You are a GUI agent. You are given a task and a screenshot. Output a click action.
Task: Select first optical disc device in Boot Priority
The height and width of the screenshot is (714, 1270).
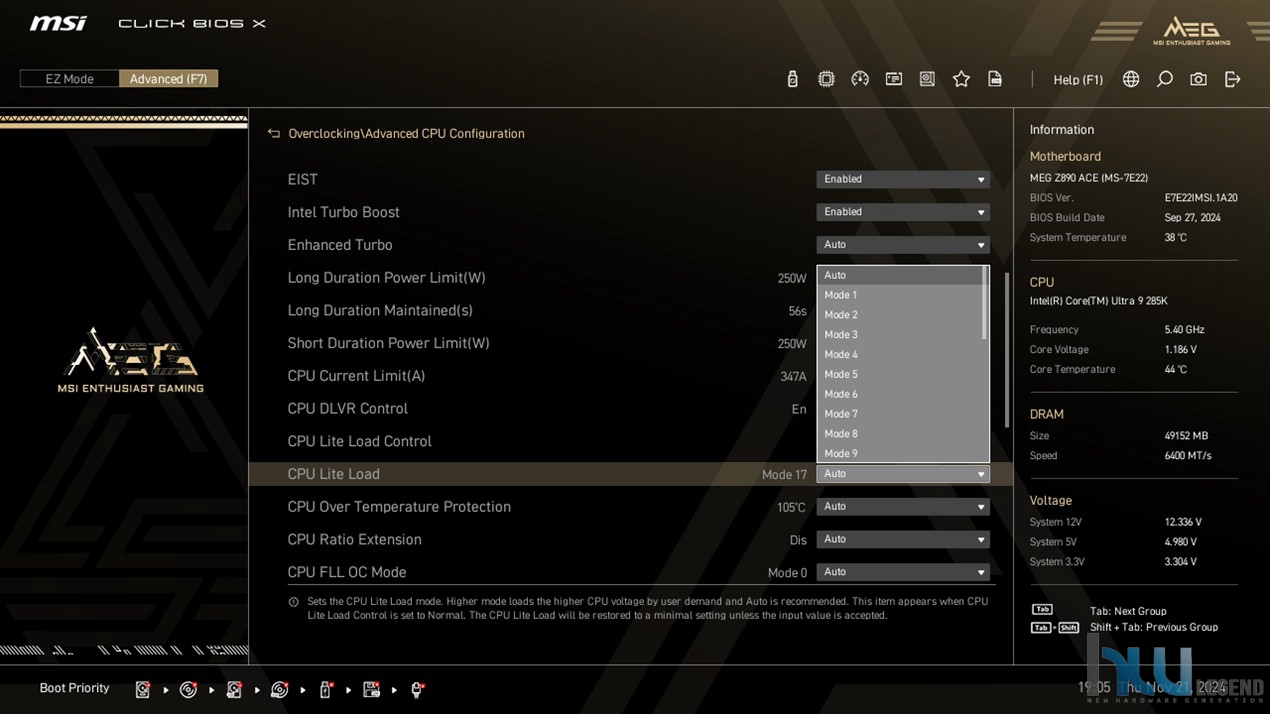[188, 689]
